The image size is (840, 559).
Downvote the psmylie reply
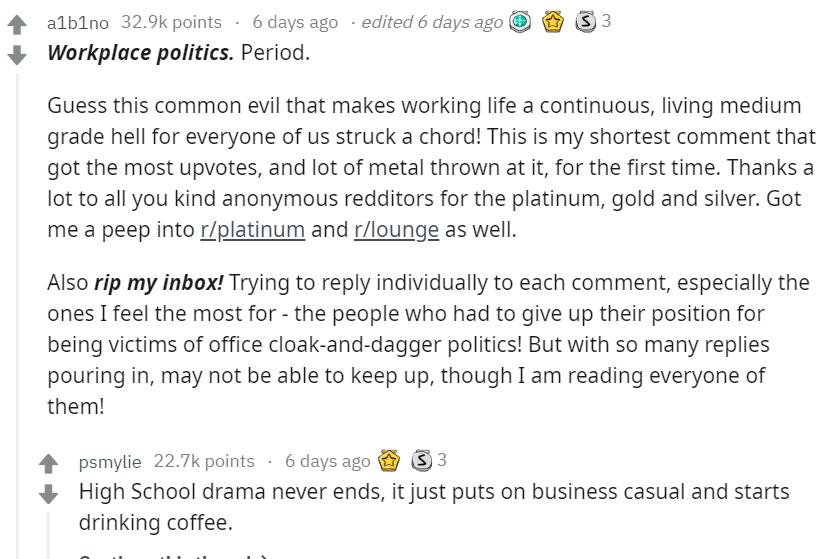coord(49,494)
